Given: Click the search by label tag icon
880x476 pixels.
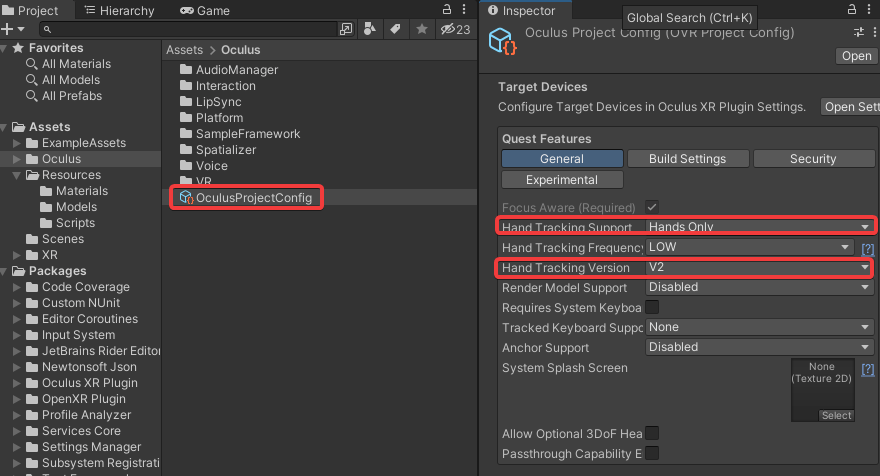Looking at the screenshot, I should tap(396, 29).
